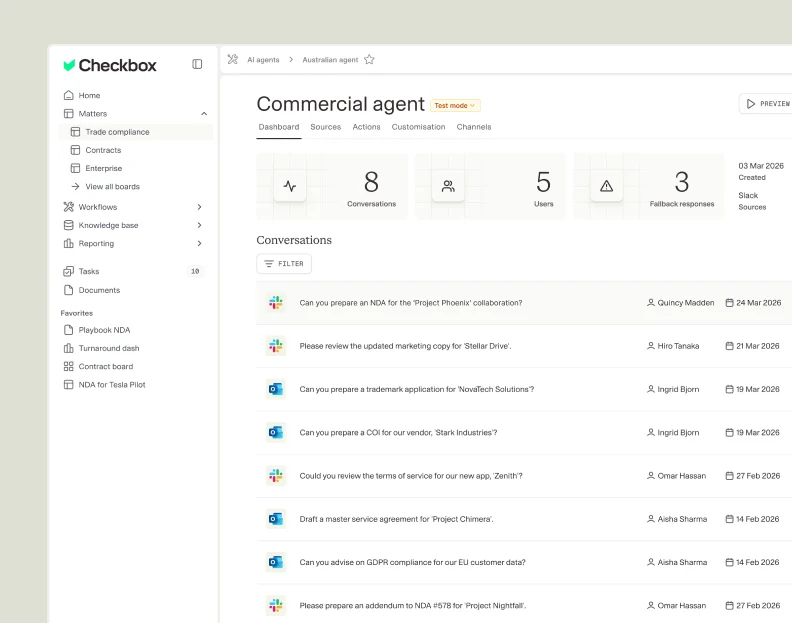The height and width of the screenshot is (623, 792).
Task: Click the Knowledge base database icon
Action: [69, 225]
